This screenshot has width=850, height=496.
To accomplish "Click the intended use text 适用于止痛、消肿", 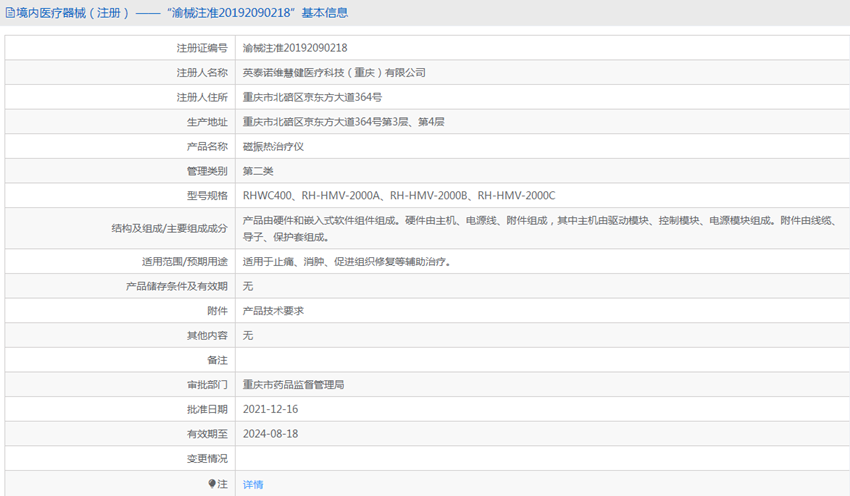I will click(347, 262).
